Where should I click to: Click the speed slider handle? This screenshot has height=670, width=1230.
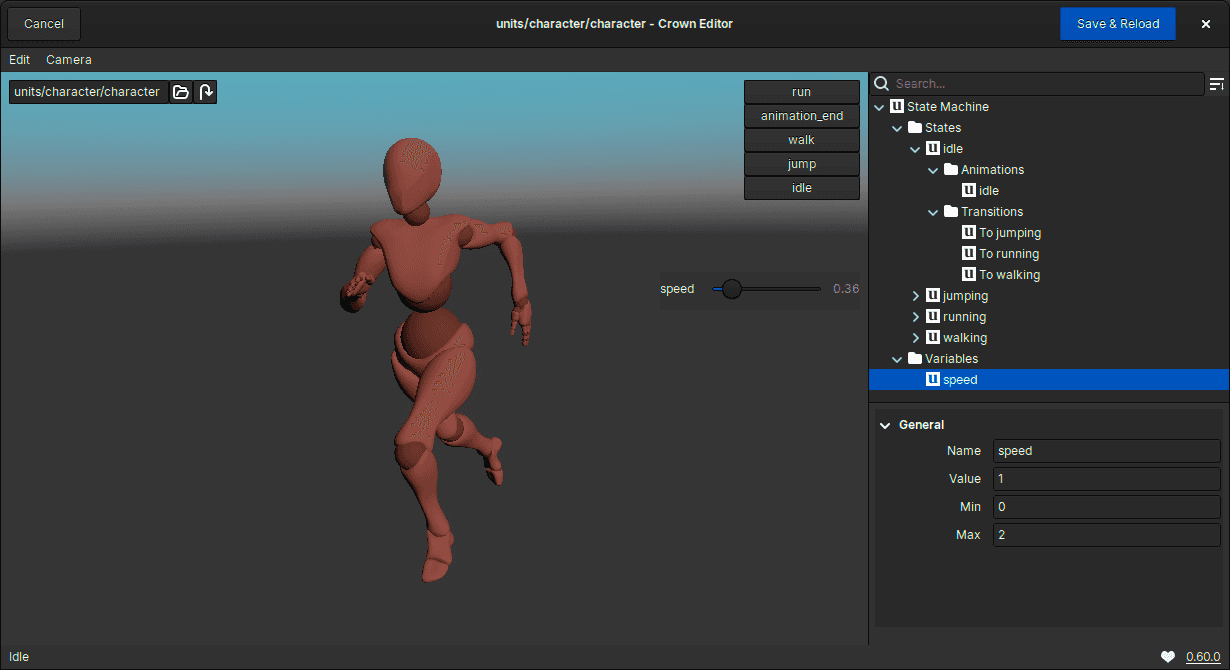click(732, 289)
